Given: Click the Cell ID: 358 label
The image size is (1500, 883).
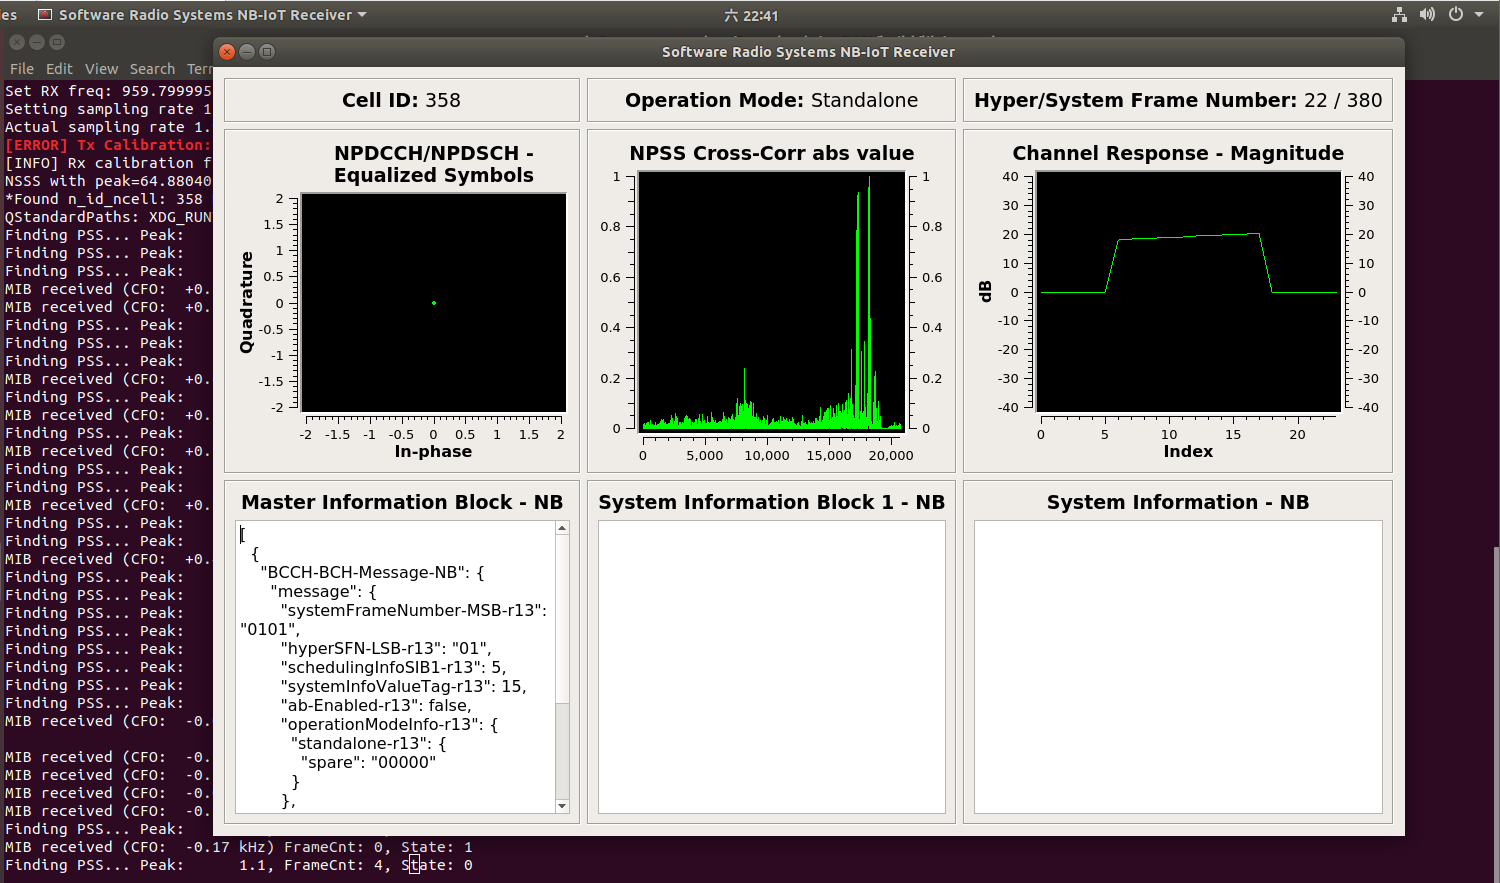Looking at the screenshot, I should tap(401, 100).
